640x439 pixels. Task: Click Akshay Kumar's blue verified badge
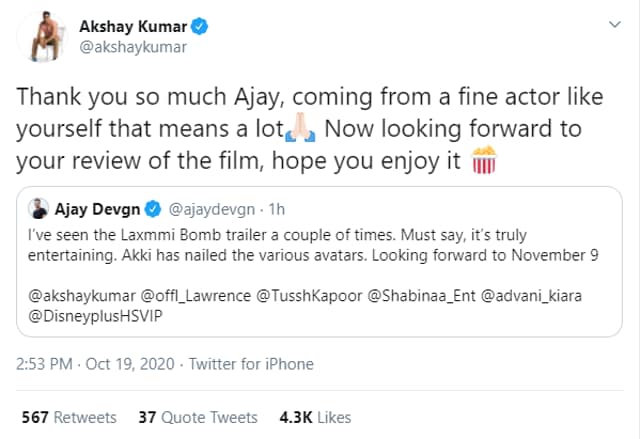(200, 27)
